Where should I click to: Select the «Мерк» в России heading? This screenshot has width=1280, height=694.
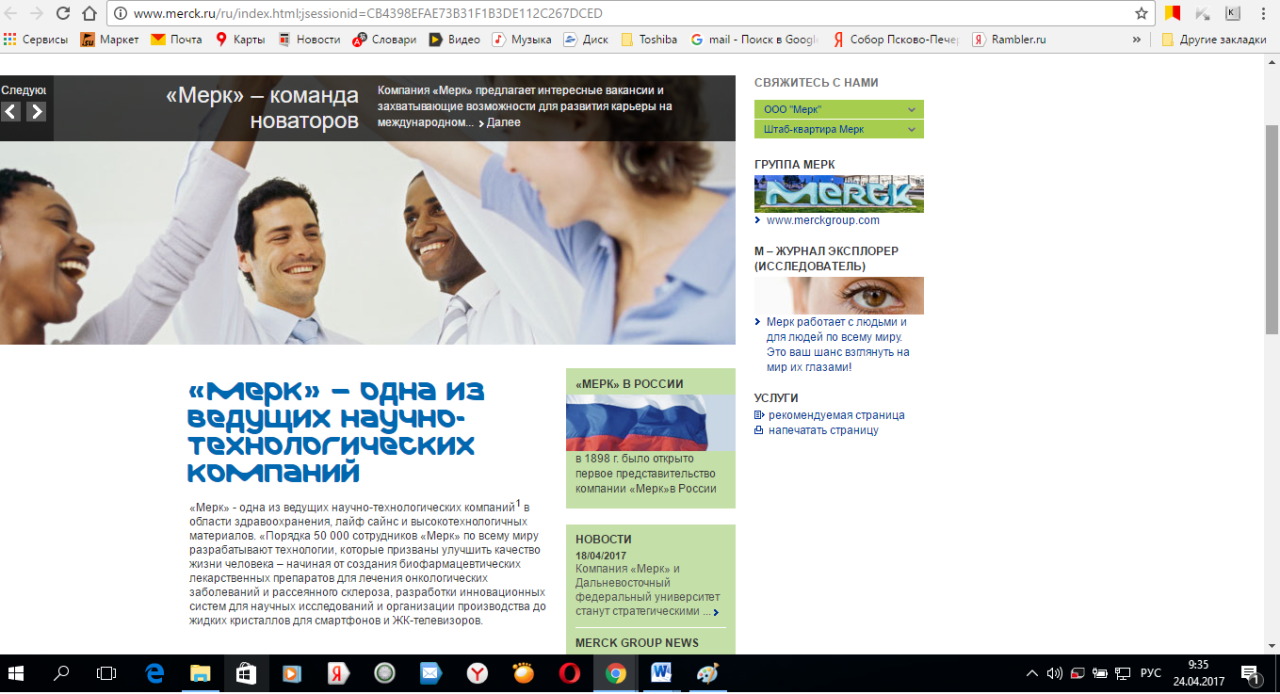(x=630, y=383)
